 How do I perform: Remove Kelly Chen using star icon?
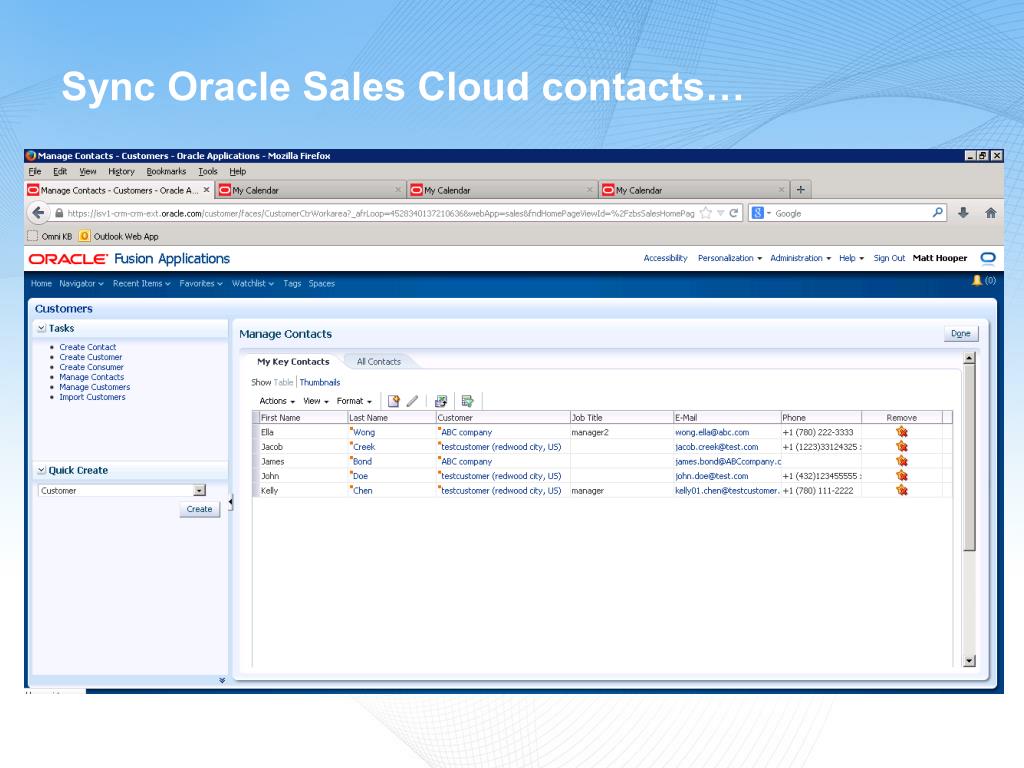902,490
